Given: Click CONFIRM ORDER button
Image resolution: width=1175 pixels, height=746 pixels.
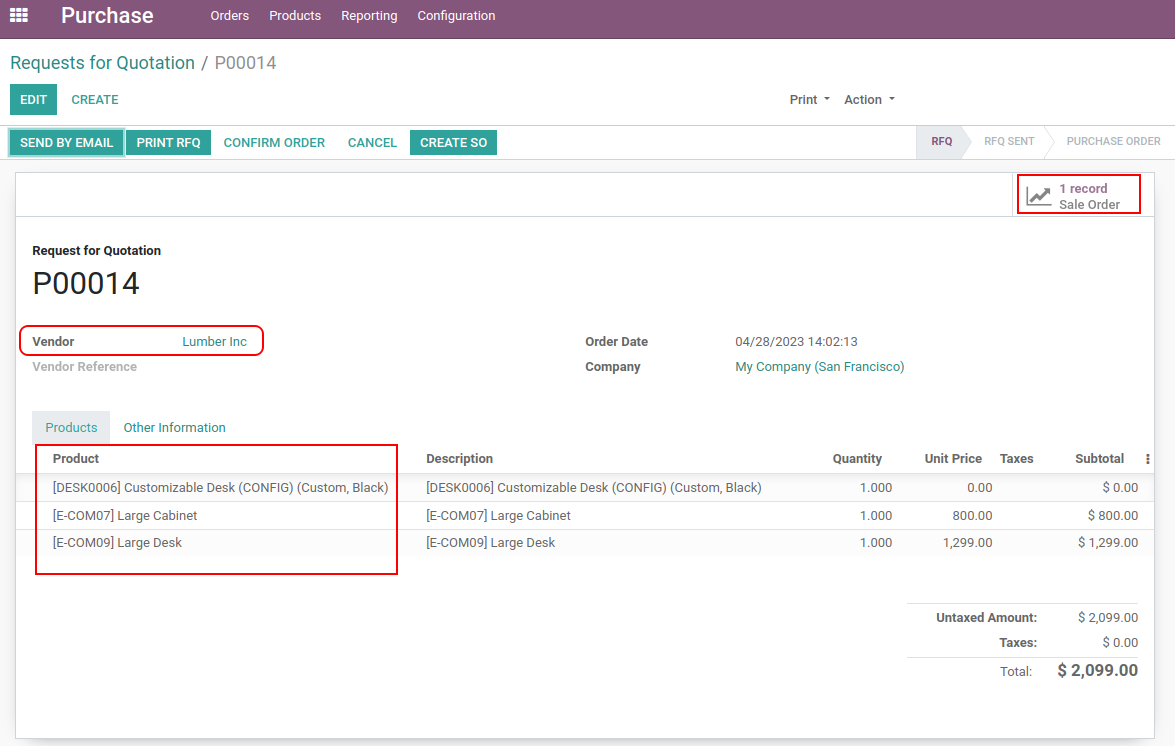Looking at the screenshot, I should (x=274, y=143).
